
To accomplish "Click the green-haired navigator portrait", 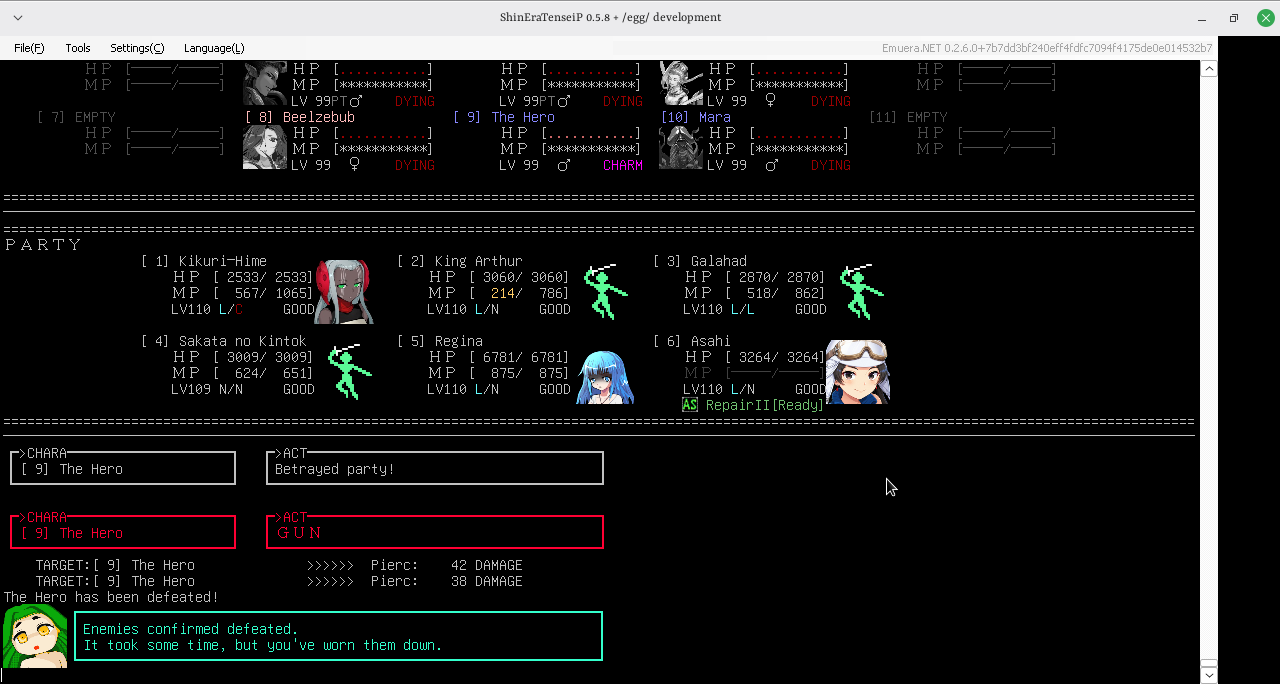I will click(x=34, y=636).
